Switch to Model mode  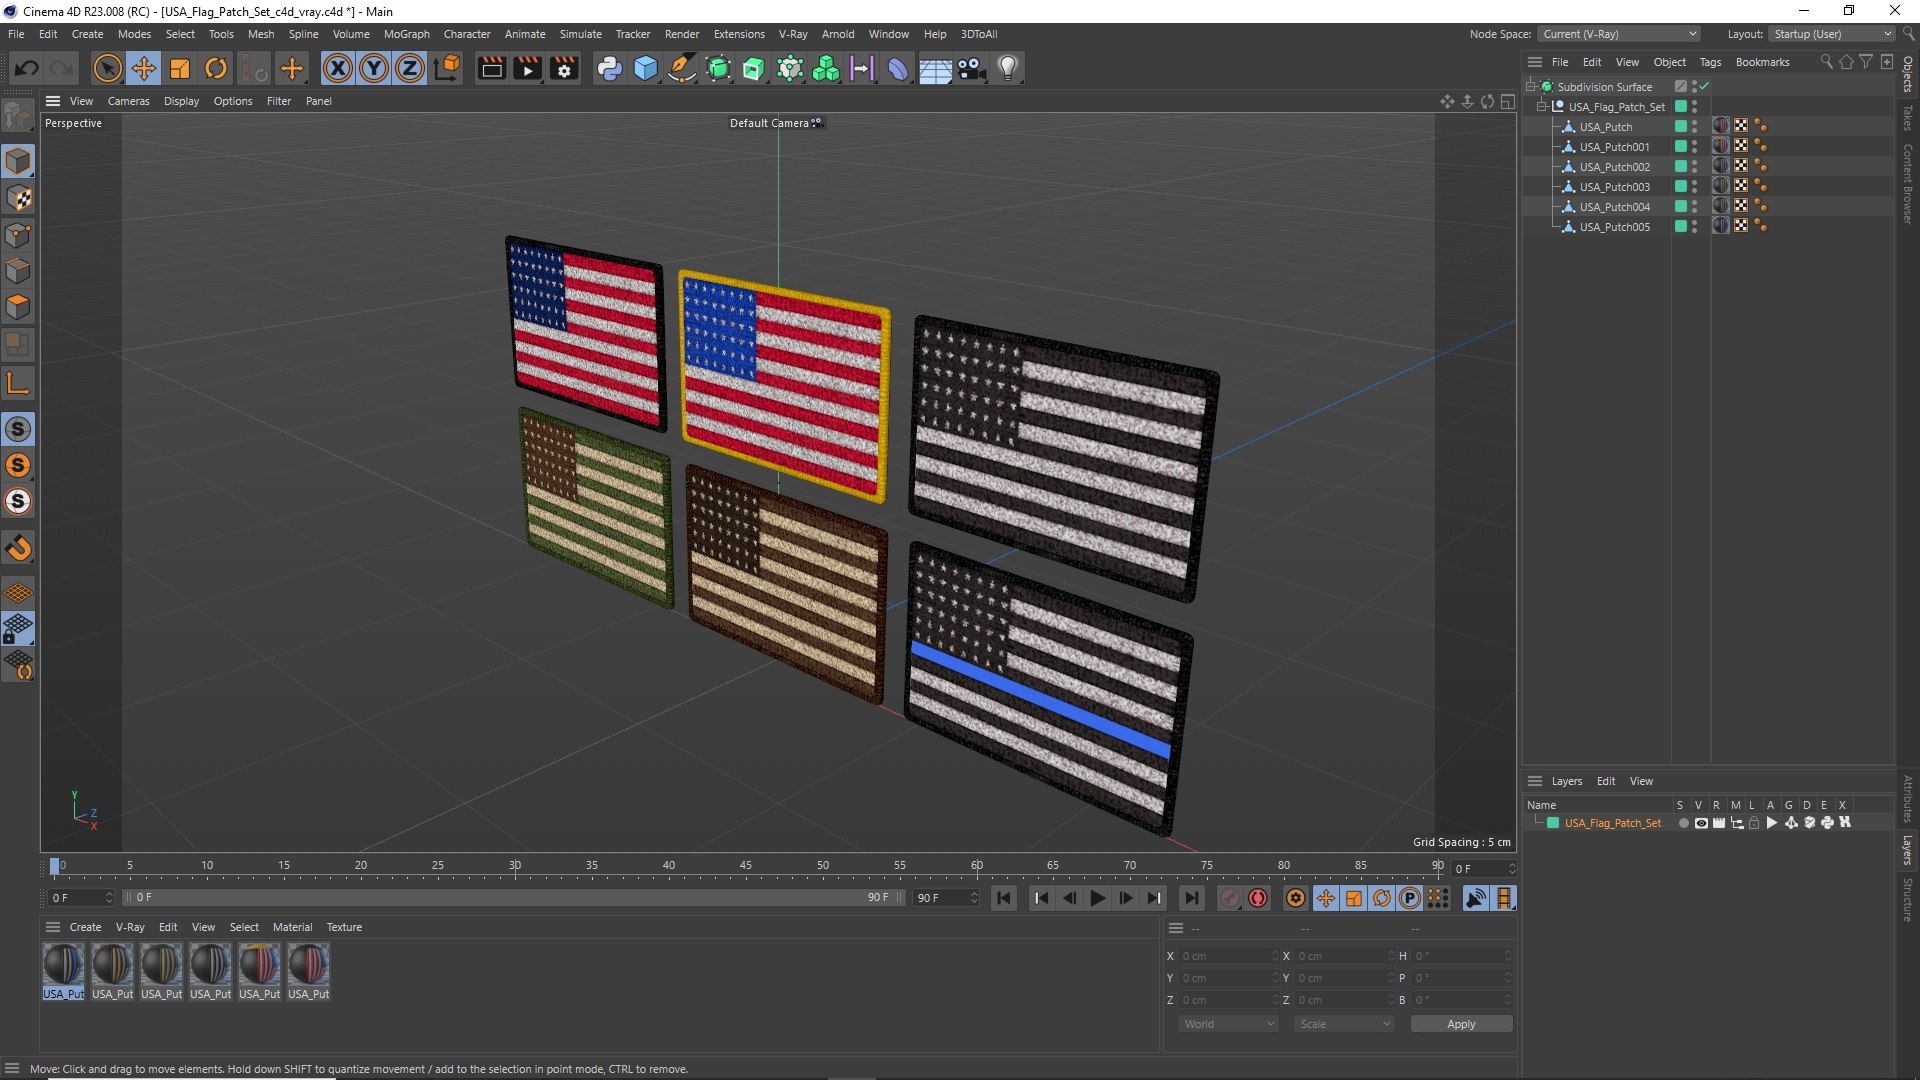pyautogui.click(x=18, y=161)
